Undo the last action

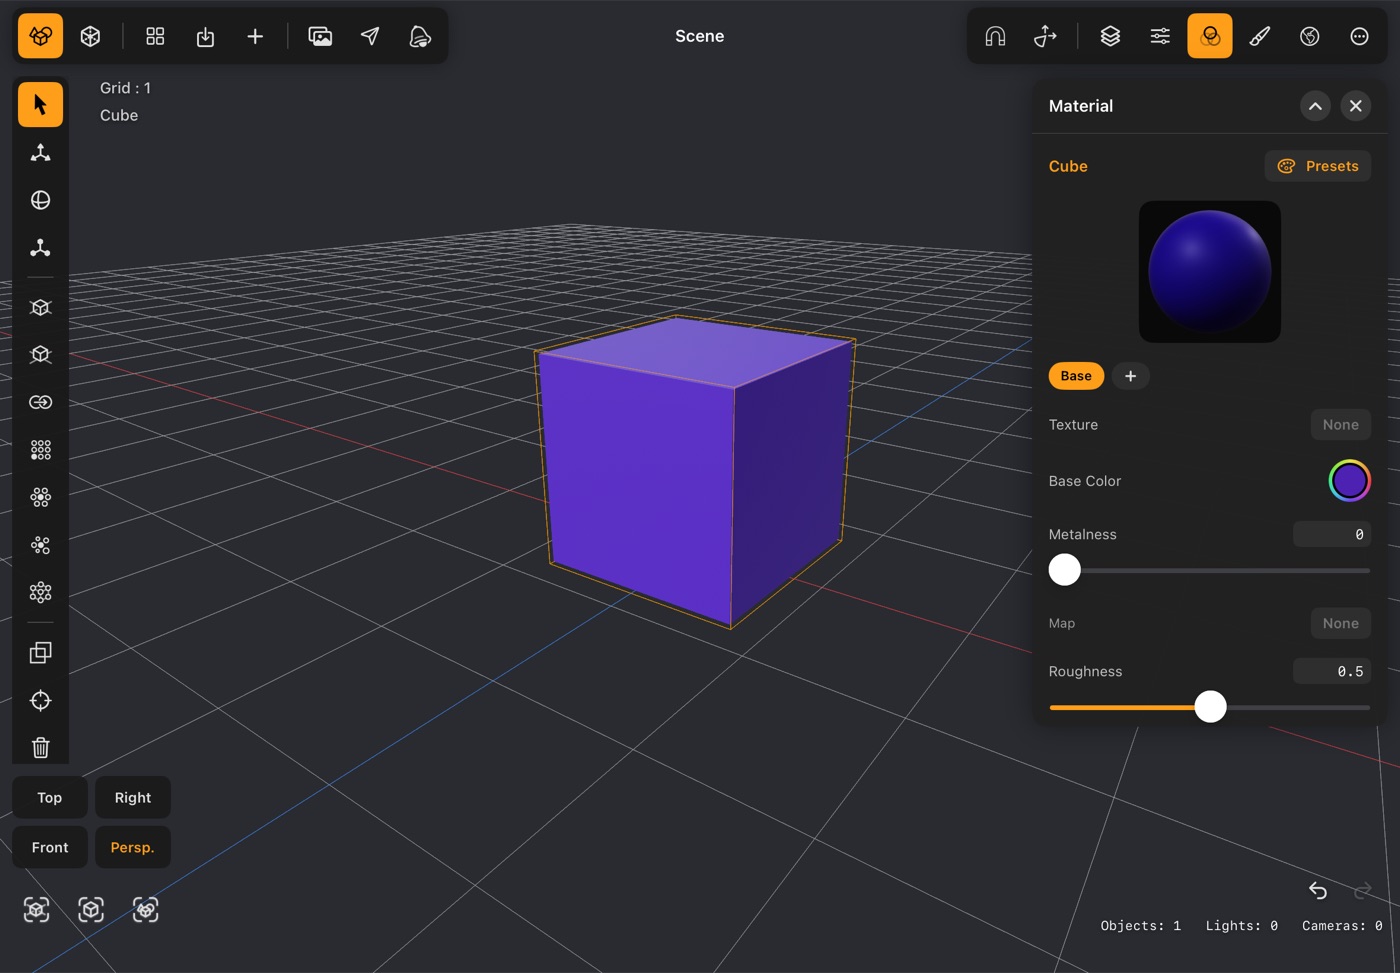(x=1318, y=890)
